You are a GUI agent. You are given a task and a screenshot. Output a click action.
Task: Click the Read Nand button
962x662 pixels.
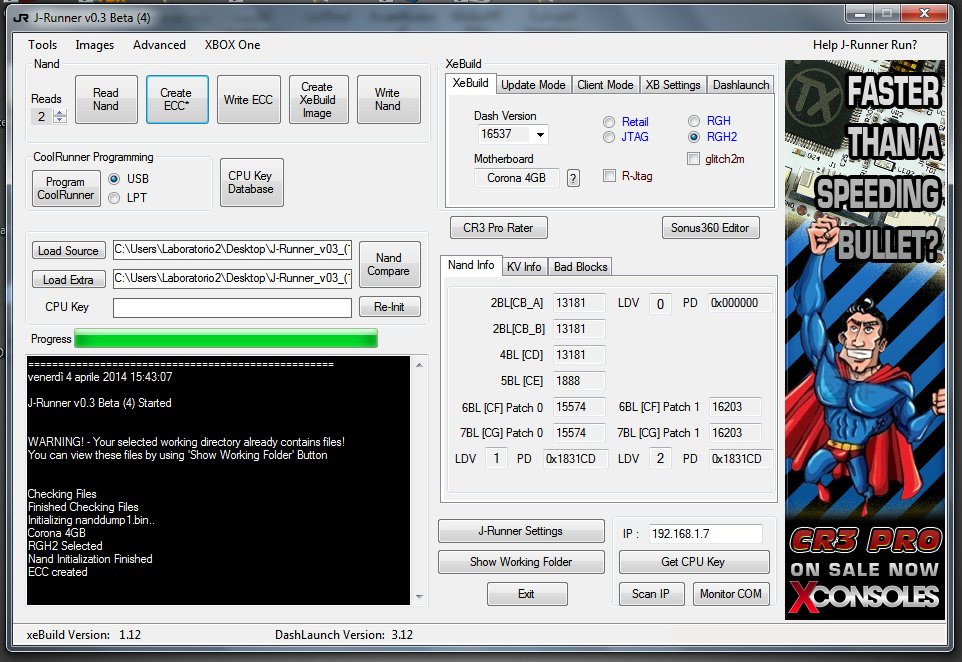106,99
